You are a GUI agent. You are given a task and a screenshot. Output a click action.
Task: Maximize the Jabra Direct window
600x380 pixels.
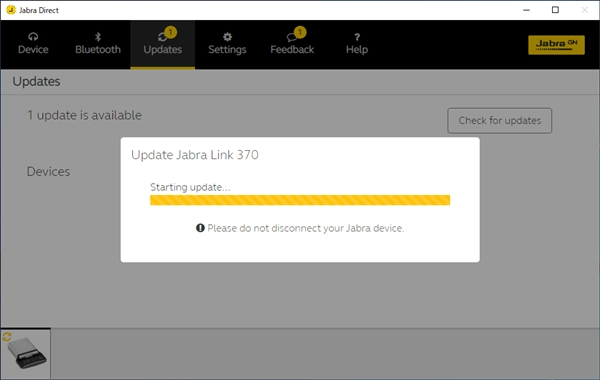pyautogui.click(x=555, y=10)
